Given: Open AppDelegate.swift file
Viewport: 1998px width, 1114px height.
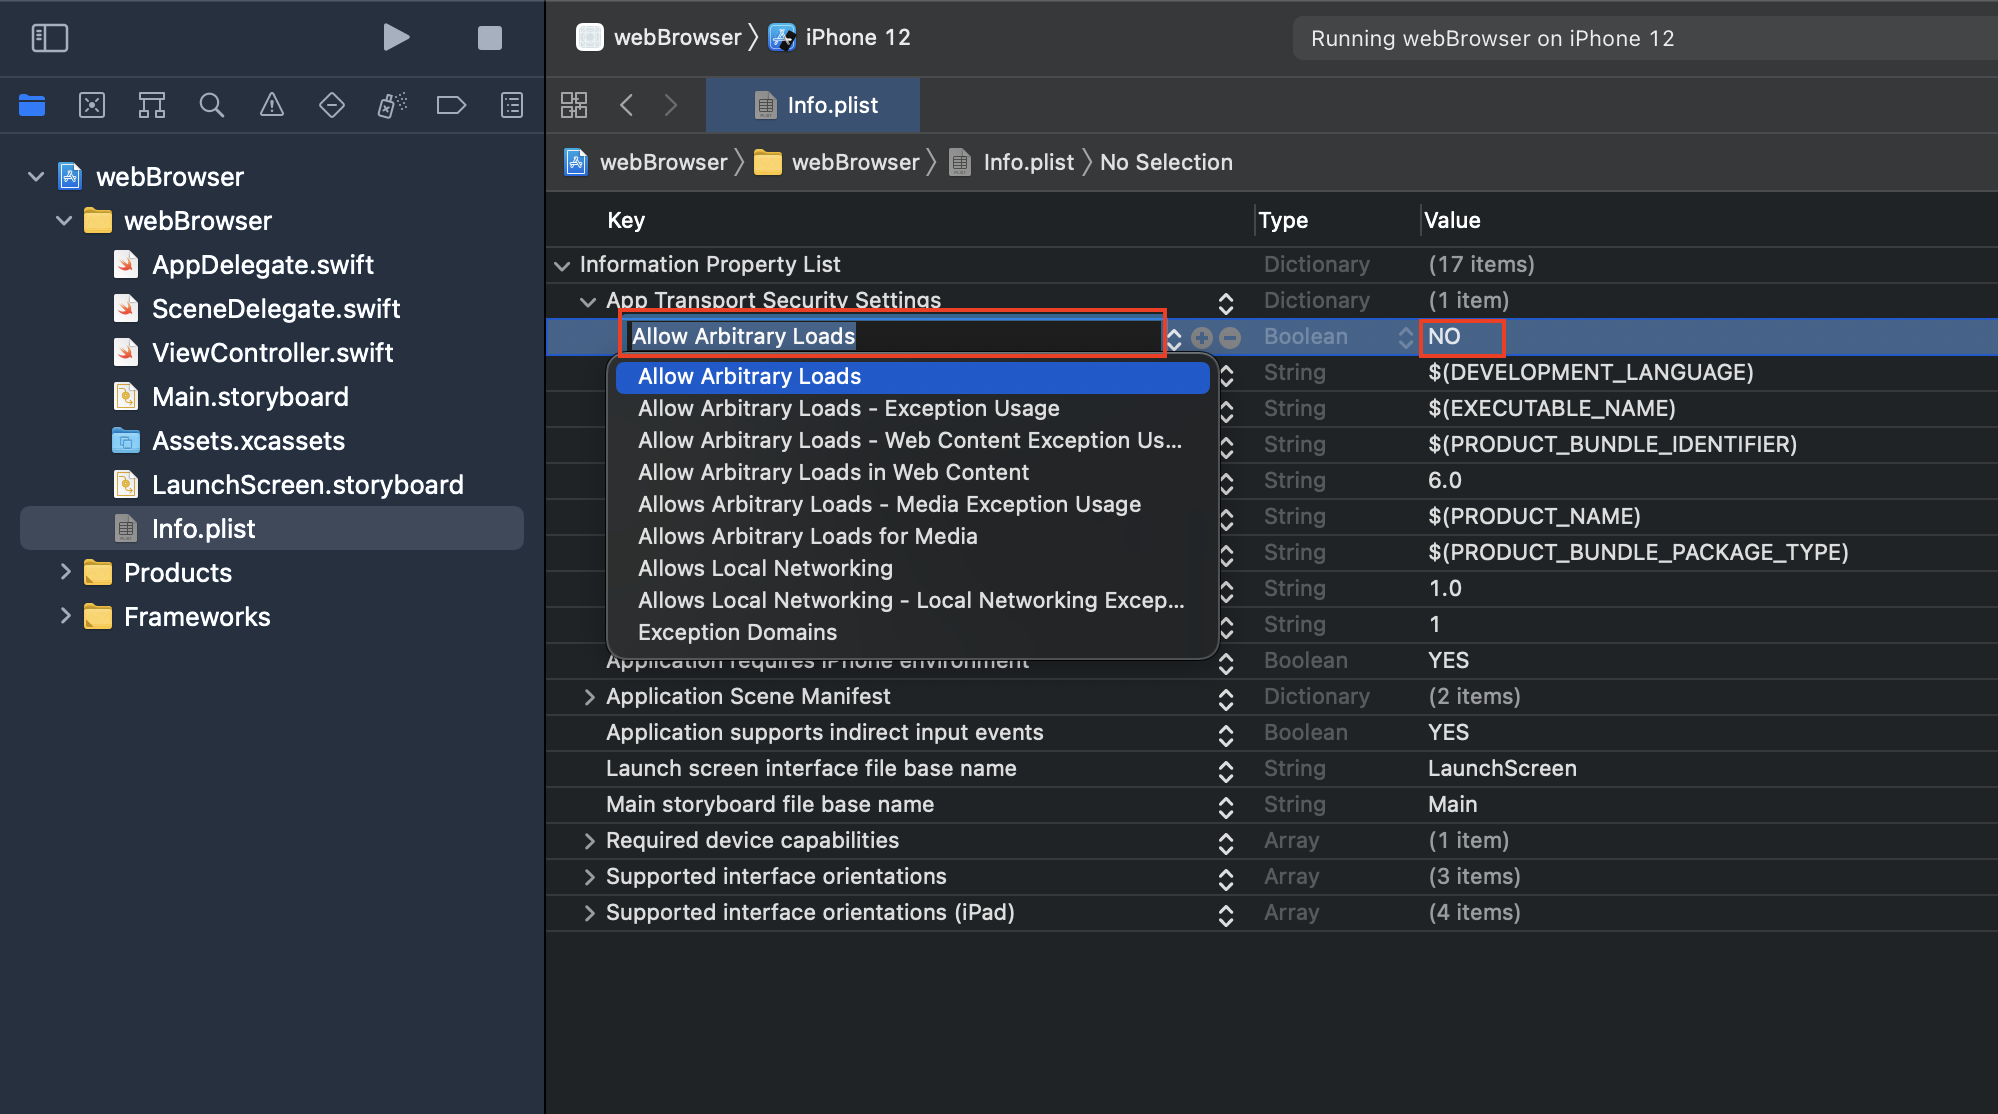Looking at the screenshot, I should pyautogui.click(x=262, y=265).
